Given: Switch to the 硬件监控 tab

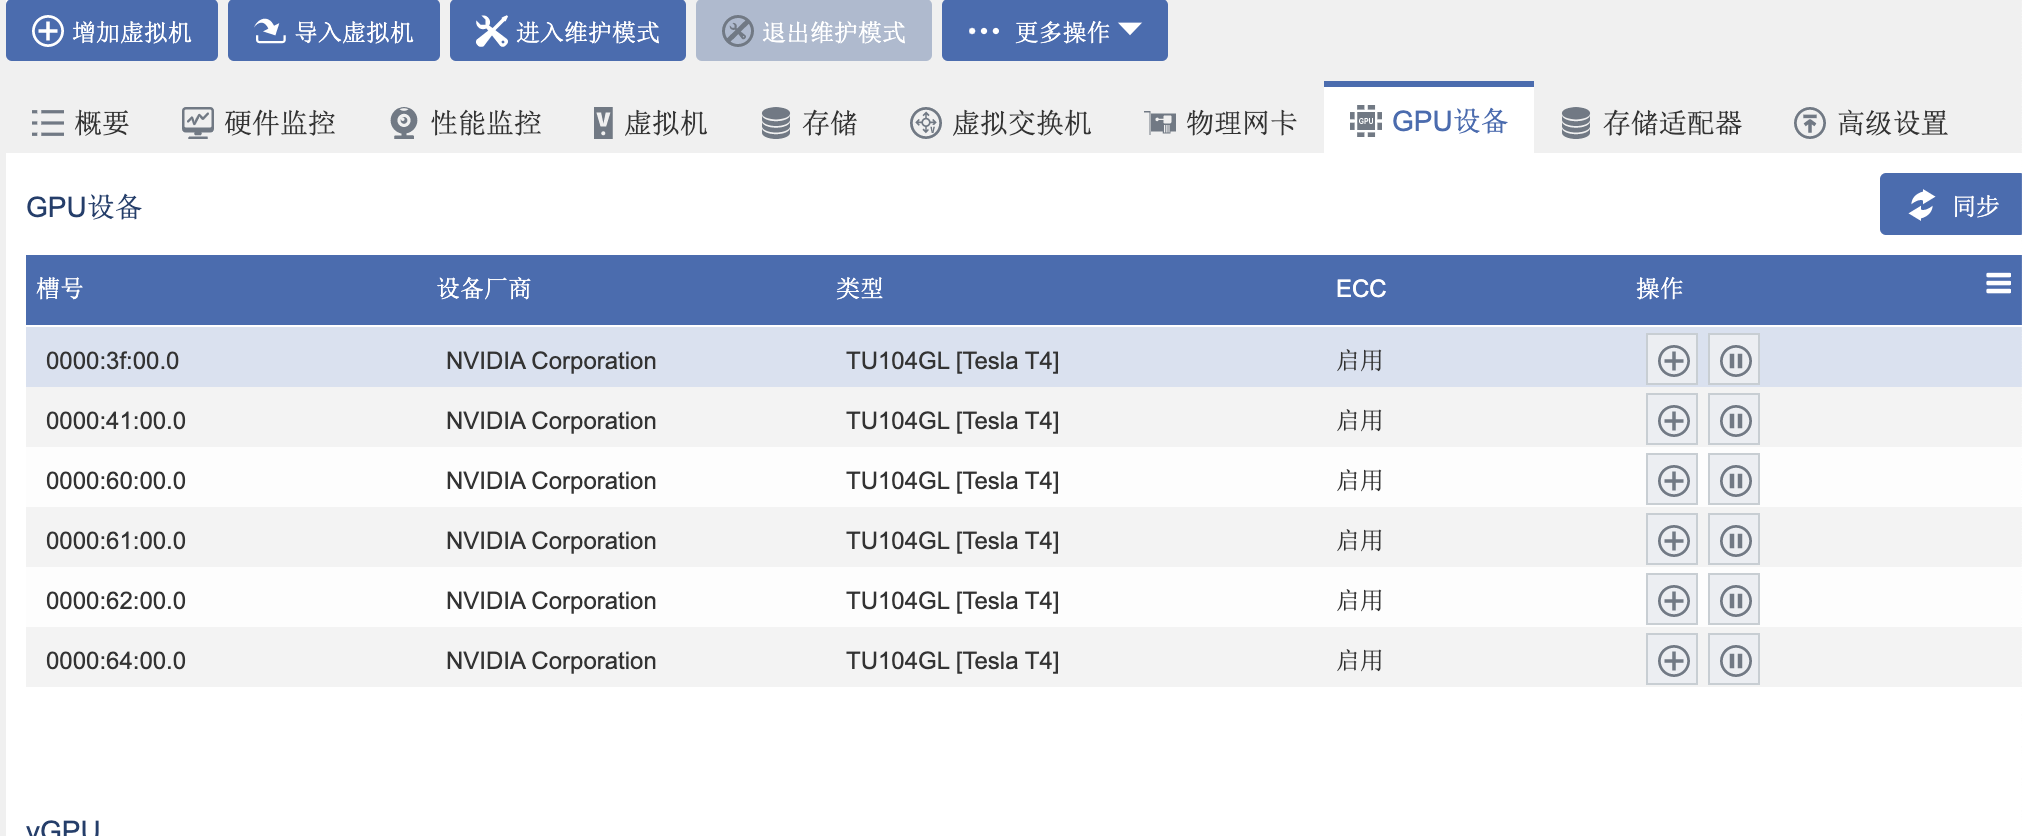Looking at the screenshot, I should [x=258, y=123].
